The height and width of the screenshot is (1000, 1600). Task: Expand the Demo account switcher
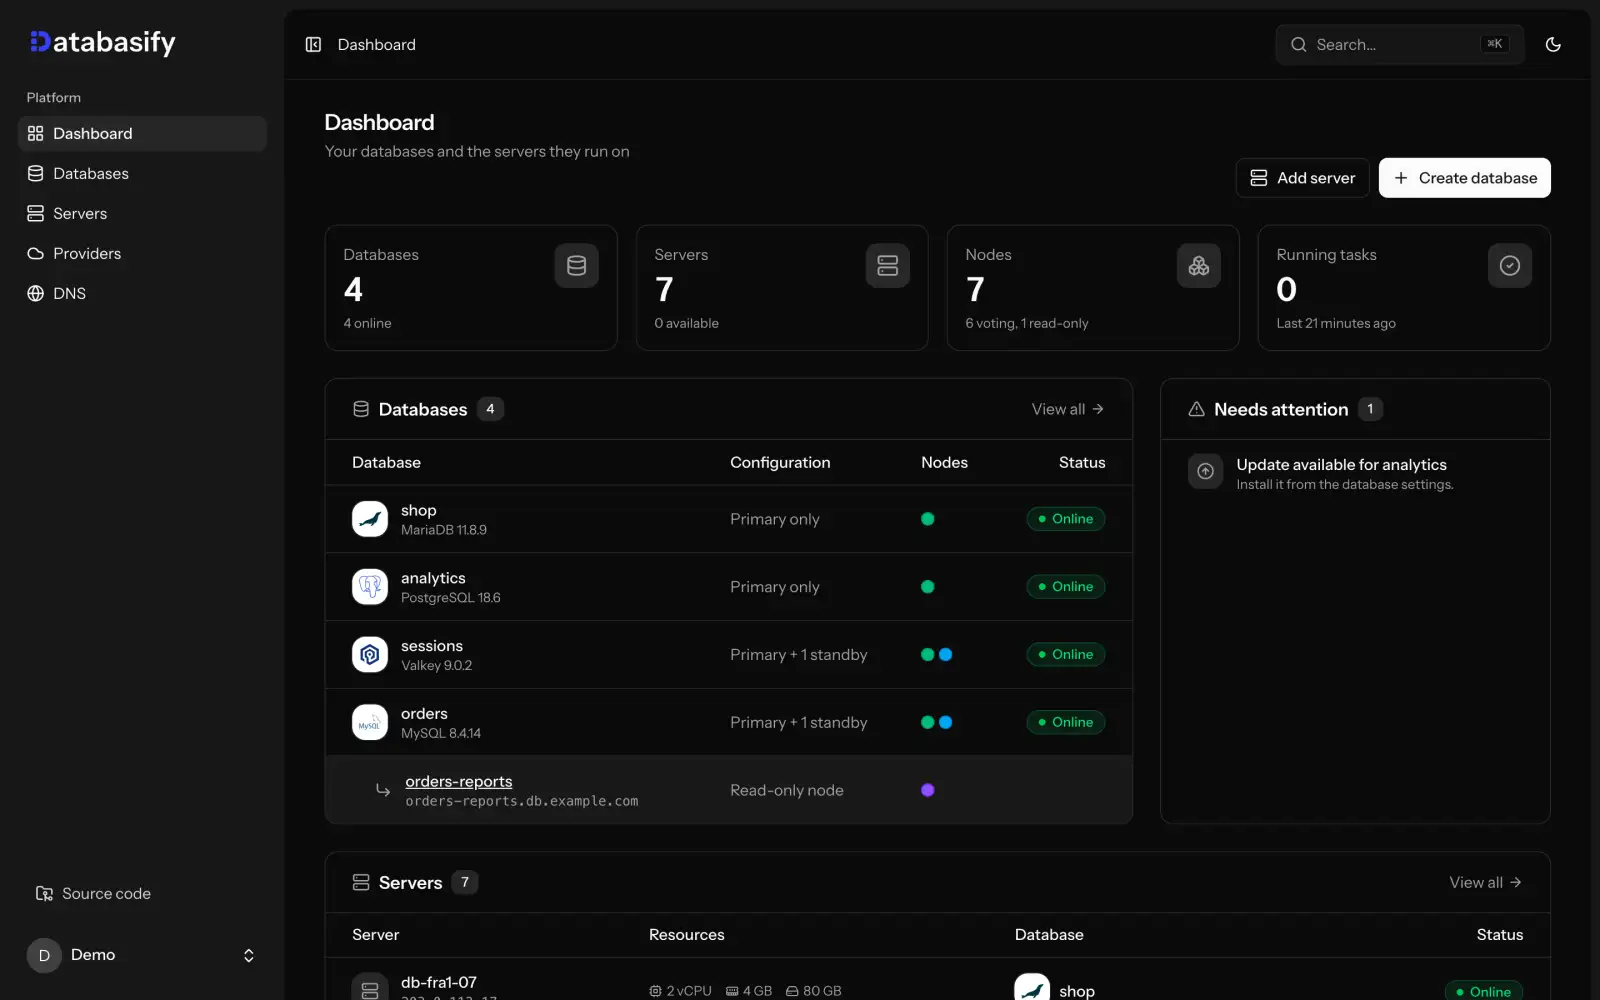pyautogui.click(x=142, y=955)
